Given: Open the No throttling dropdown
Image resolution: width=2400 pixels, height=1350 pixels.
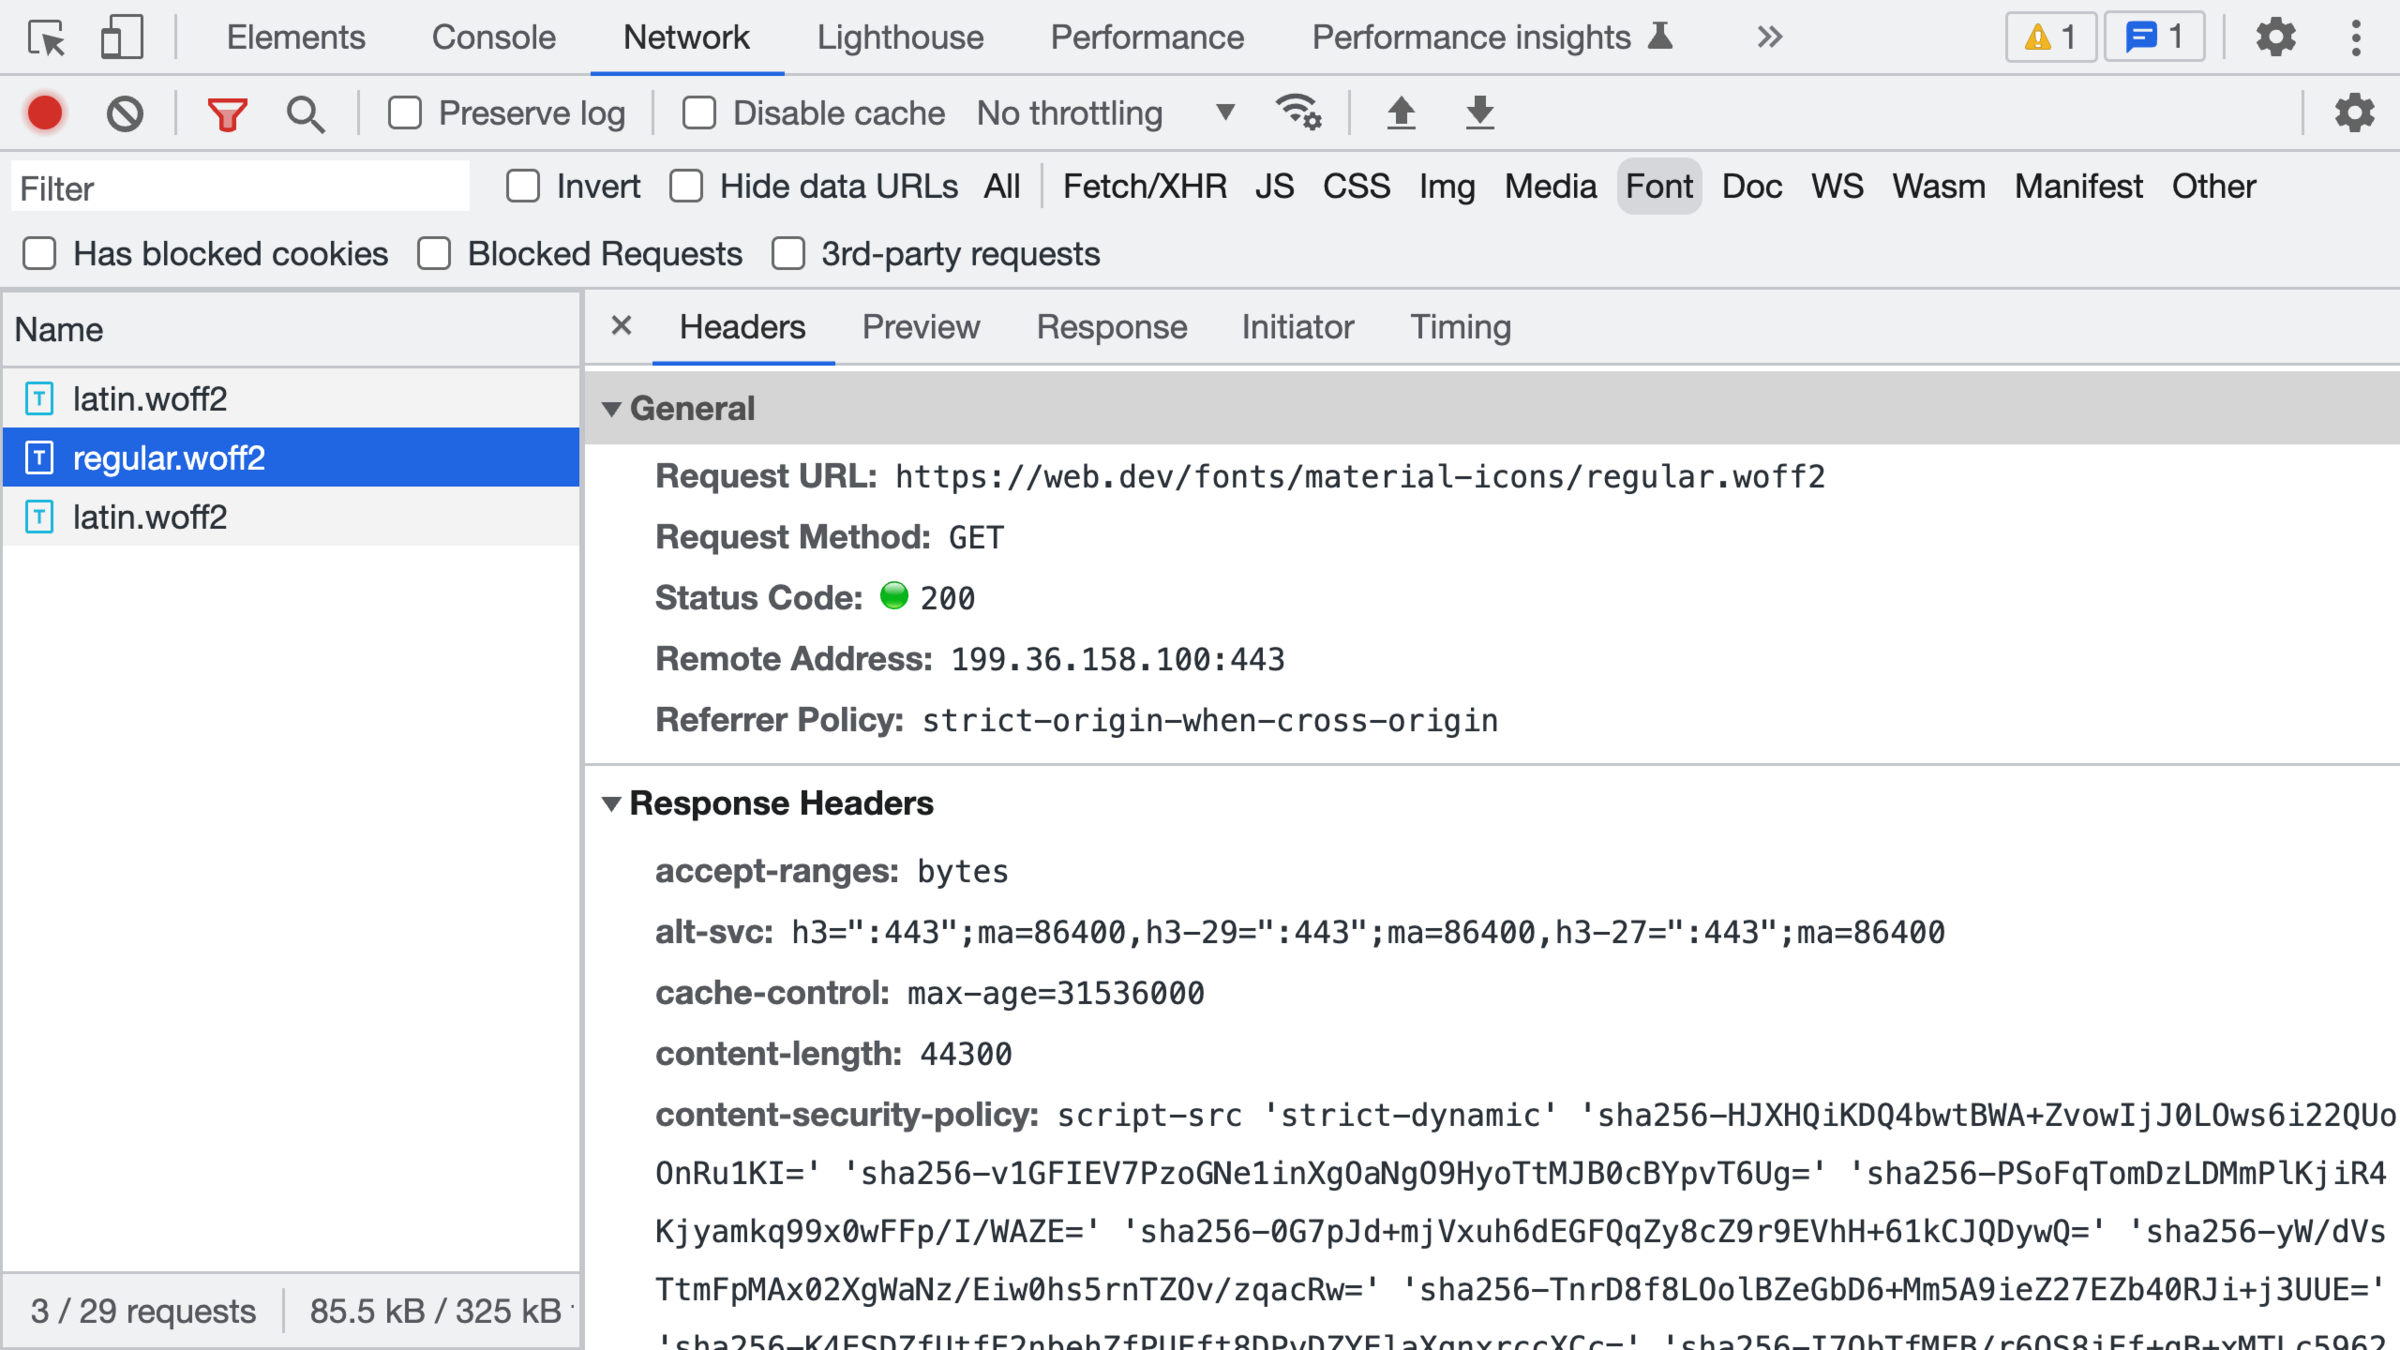Looking at the screenshot, I should 1106,113.
